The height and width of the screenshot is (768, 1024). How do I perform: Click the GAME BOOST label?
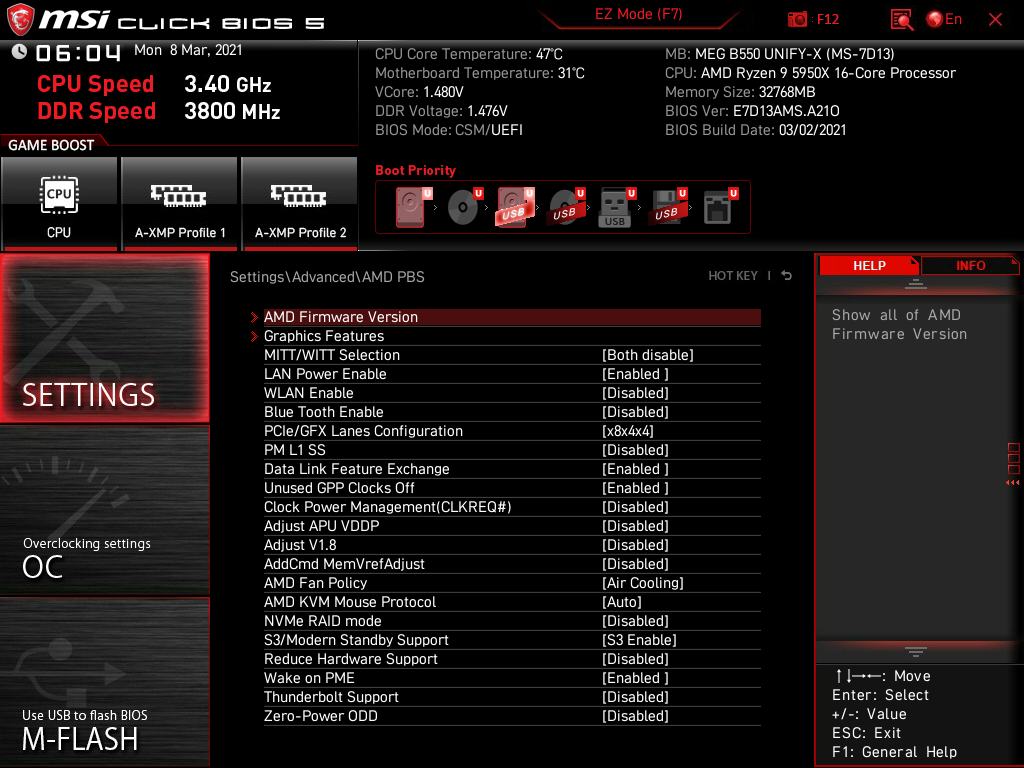[51, 145]
